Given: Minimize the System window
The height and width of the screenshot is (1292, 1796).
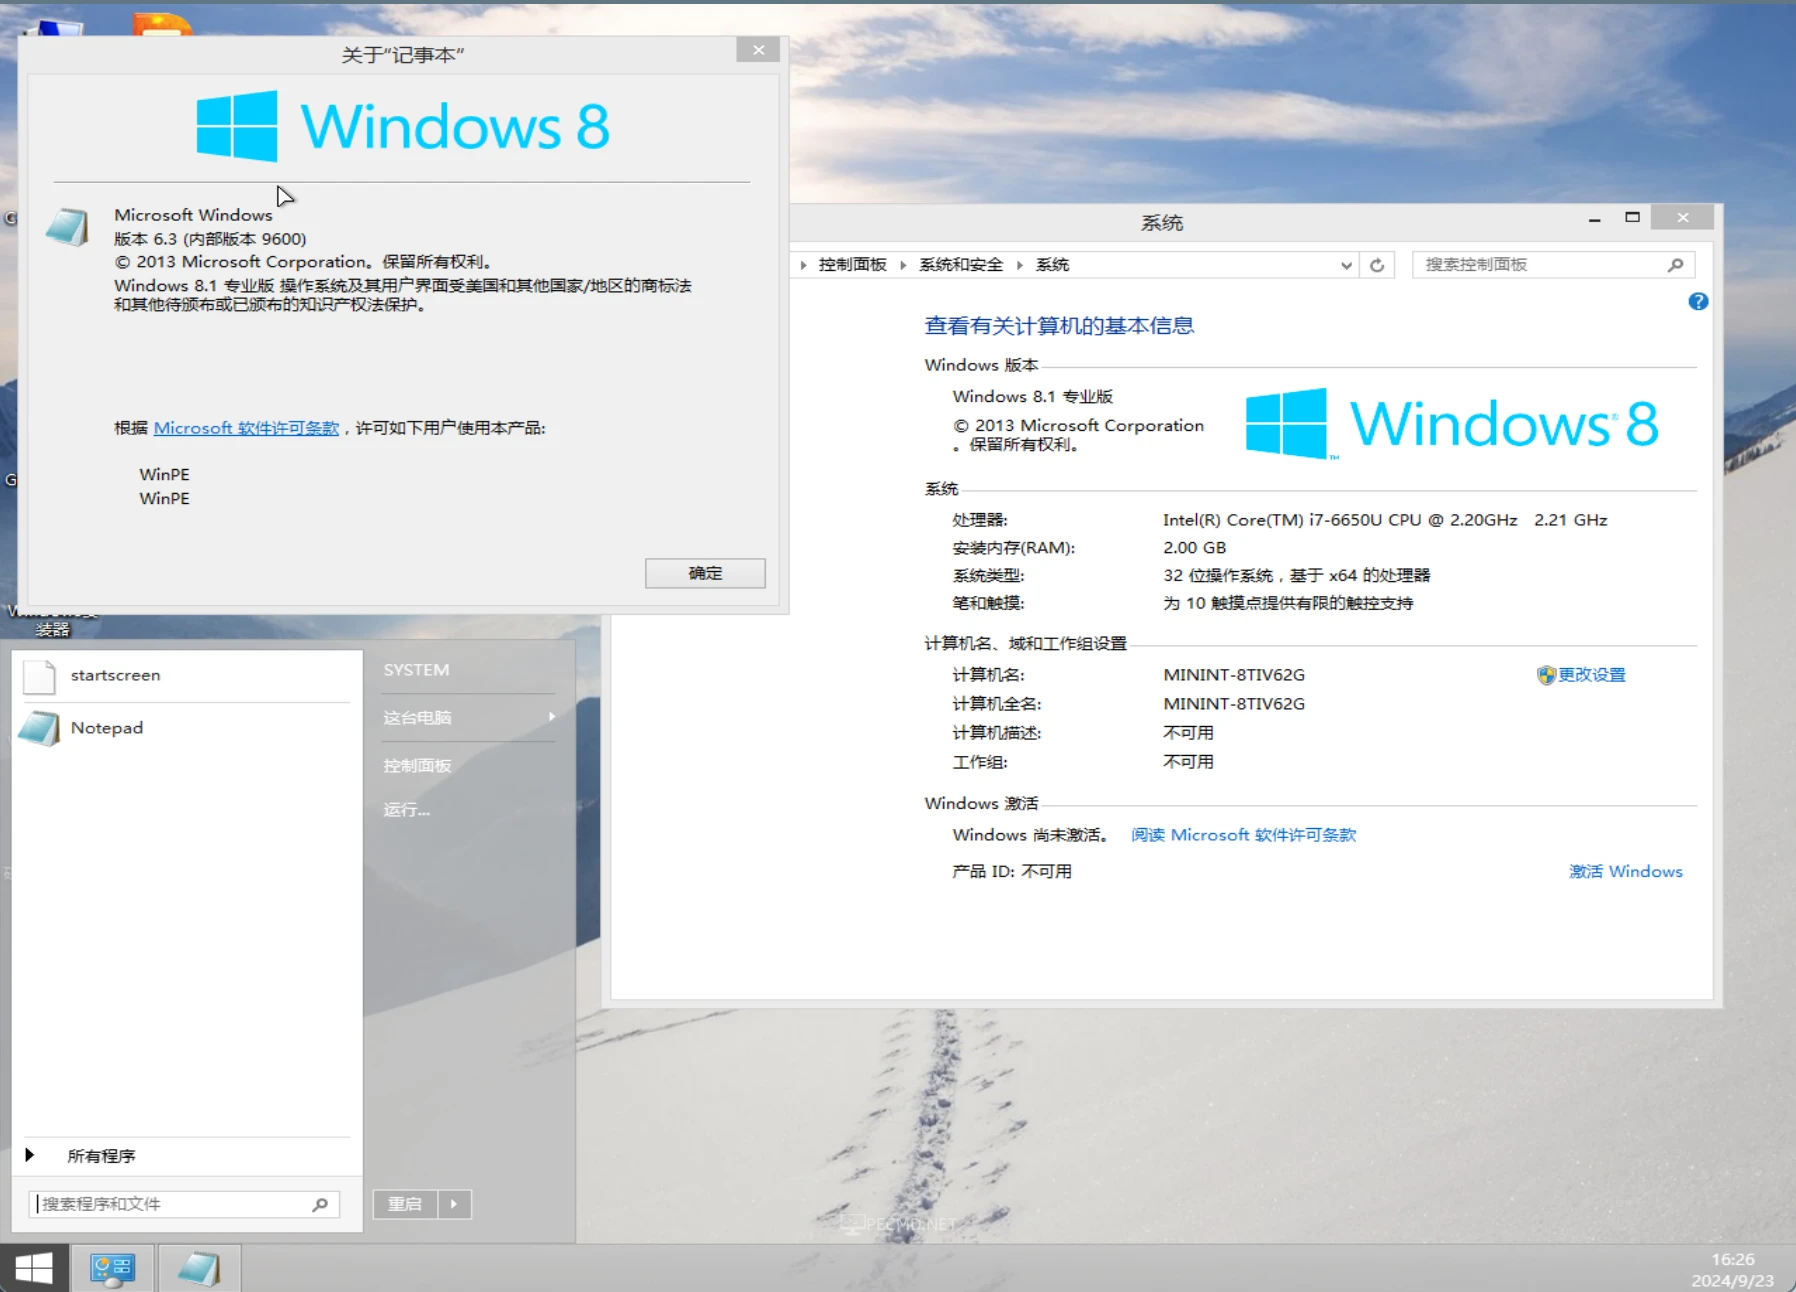Looking at the screenshot, I should [x=1594, y=218].
